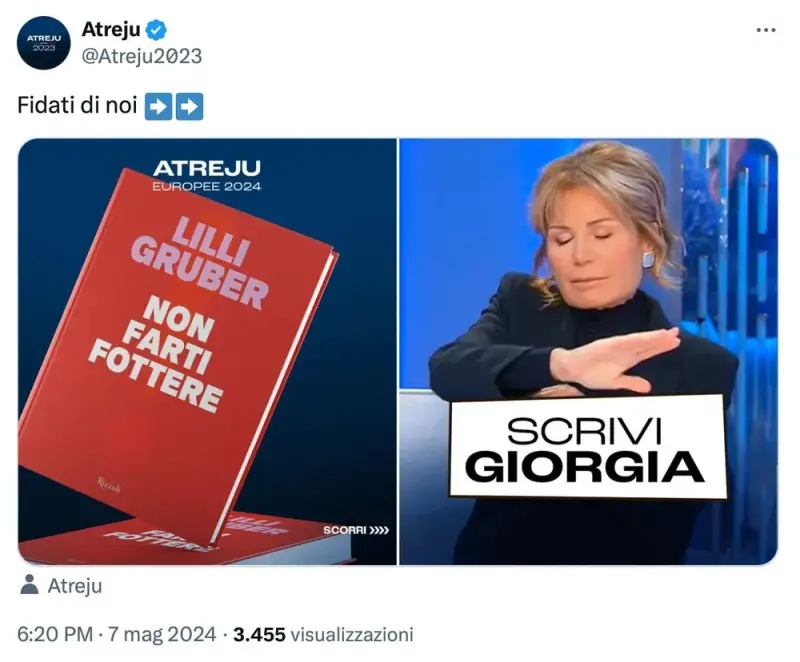Open the red book cover image
This screenshot has width=800, height=662.
point(207,351)
